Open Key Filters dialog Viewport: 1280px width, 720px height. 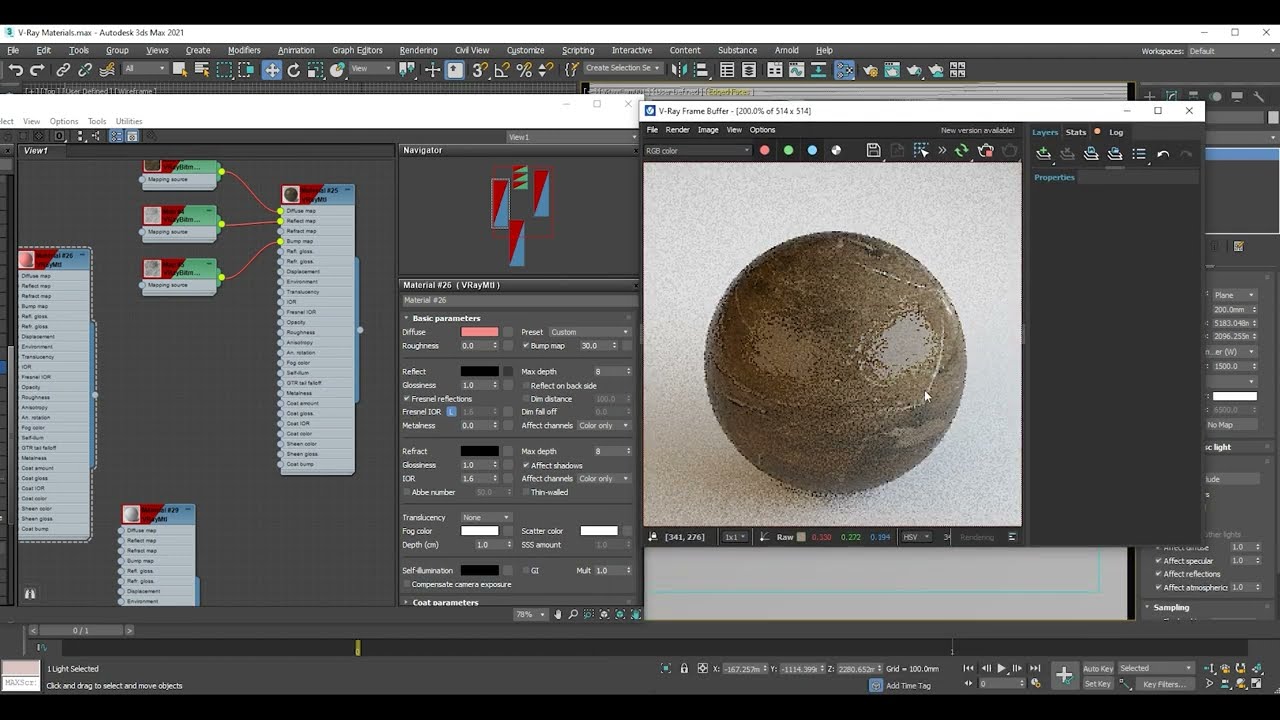pos(1164,684)
